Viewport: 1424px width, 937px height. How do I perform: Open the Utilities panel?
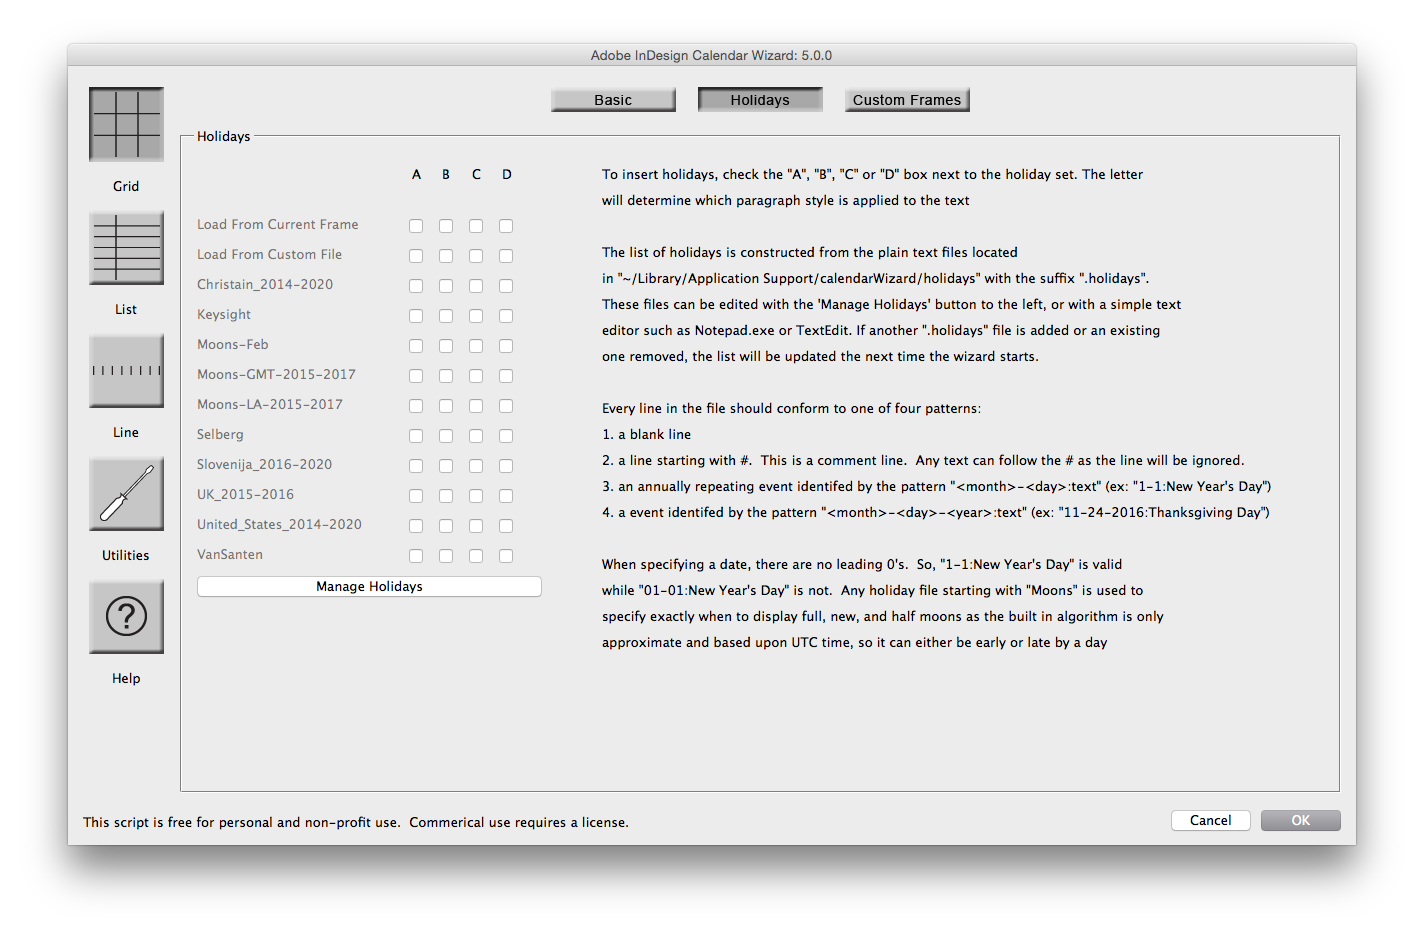coord(126,493)
